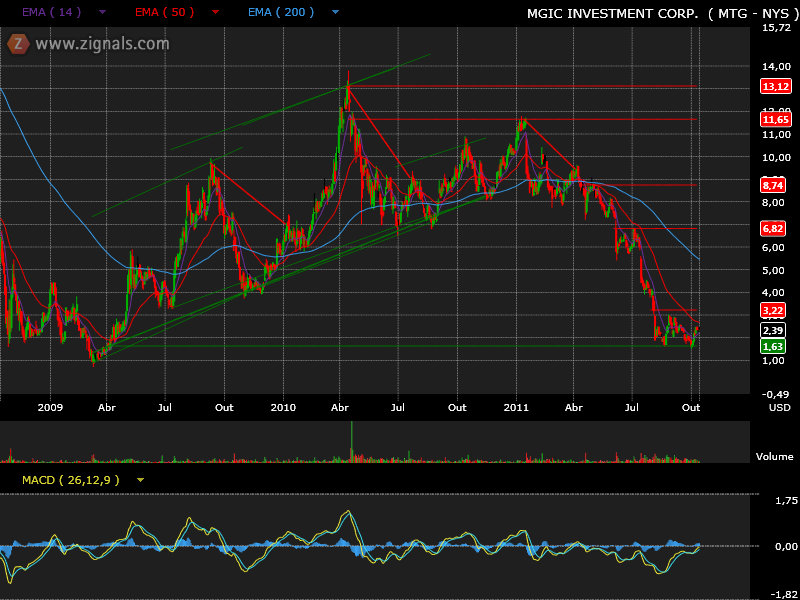This screenshot has height=600, width=800.
Task: Click the 1,75 value on the MACD axis
Action: point(786,501)
